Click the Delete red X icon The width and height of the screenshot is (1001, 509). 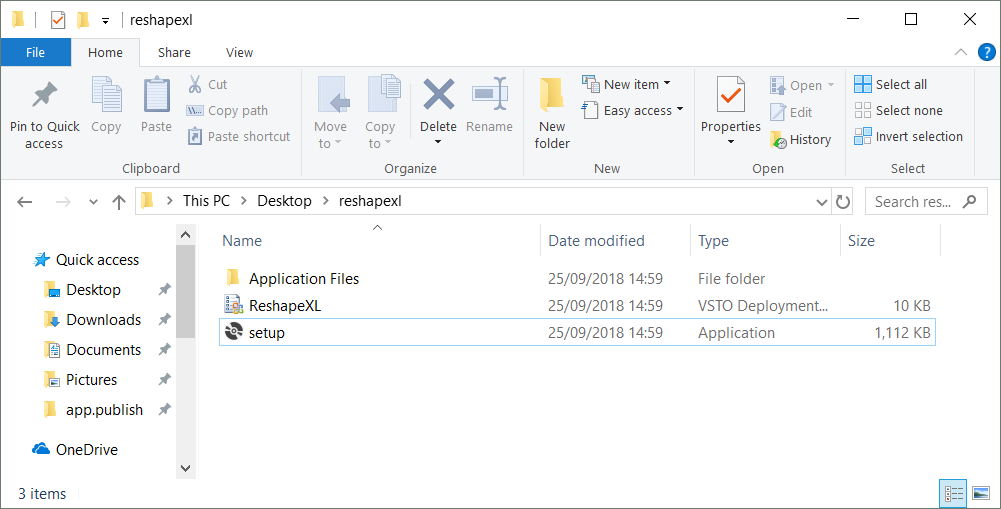tap(439, 95)
